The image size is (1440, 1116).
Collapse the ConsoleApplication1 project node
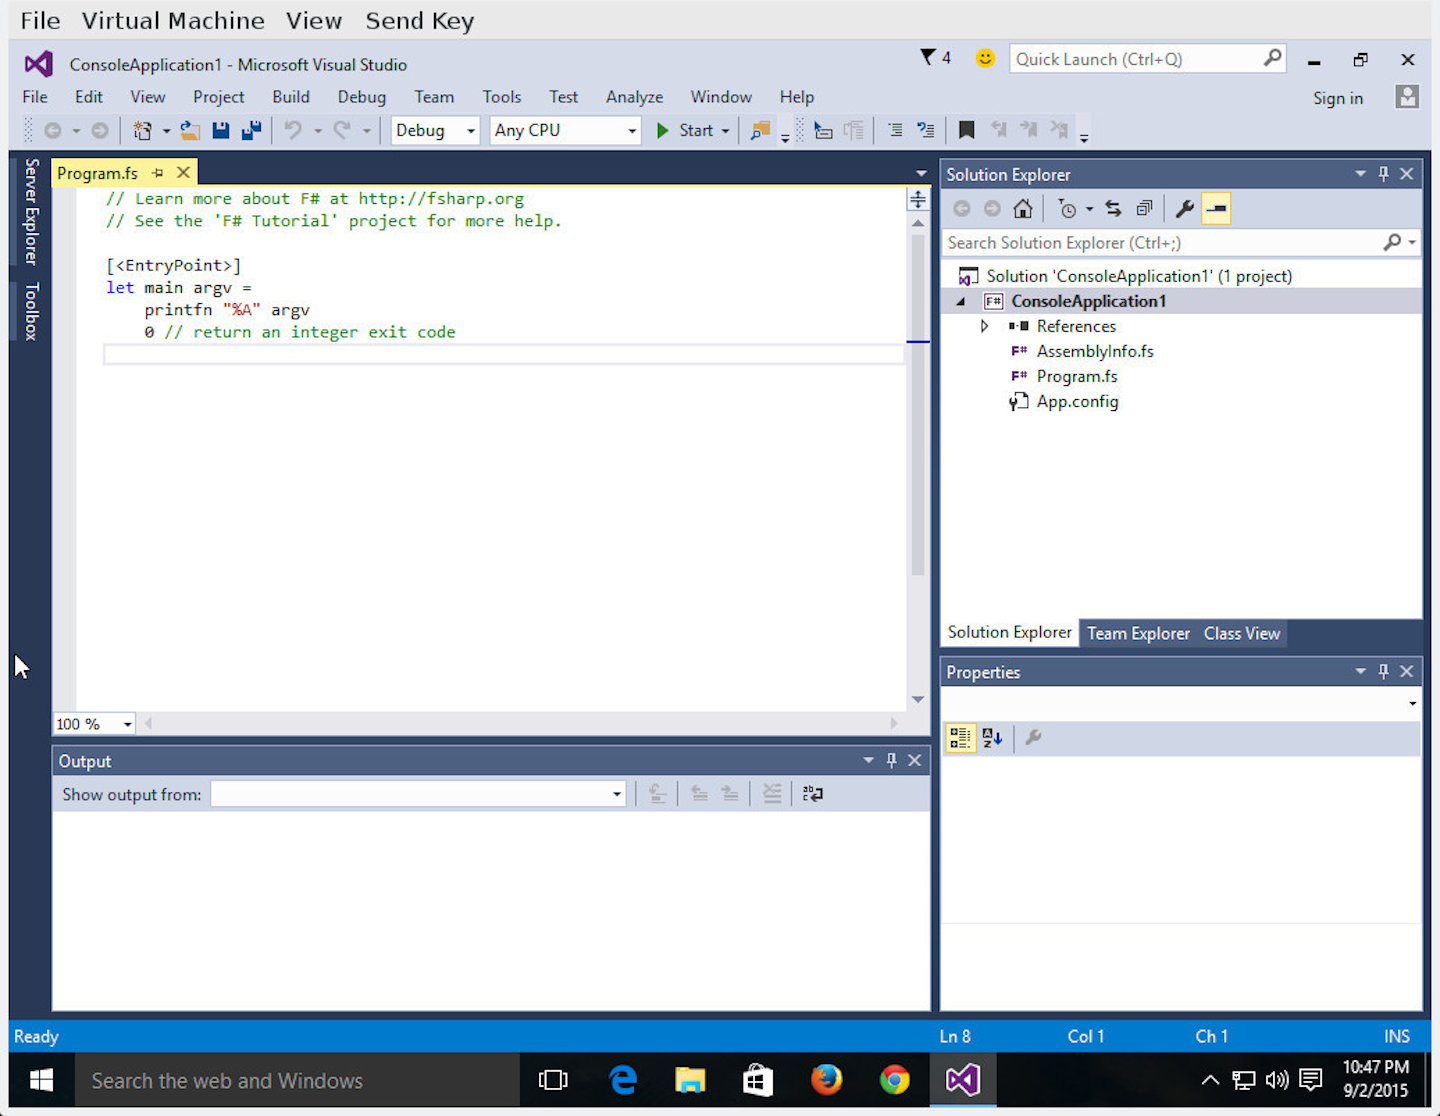pos(961,301)
